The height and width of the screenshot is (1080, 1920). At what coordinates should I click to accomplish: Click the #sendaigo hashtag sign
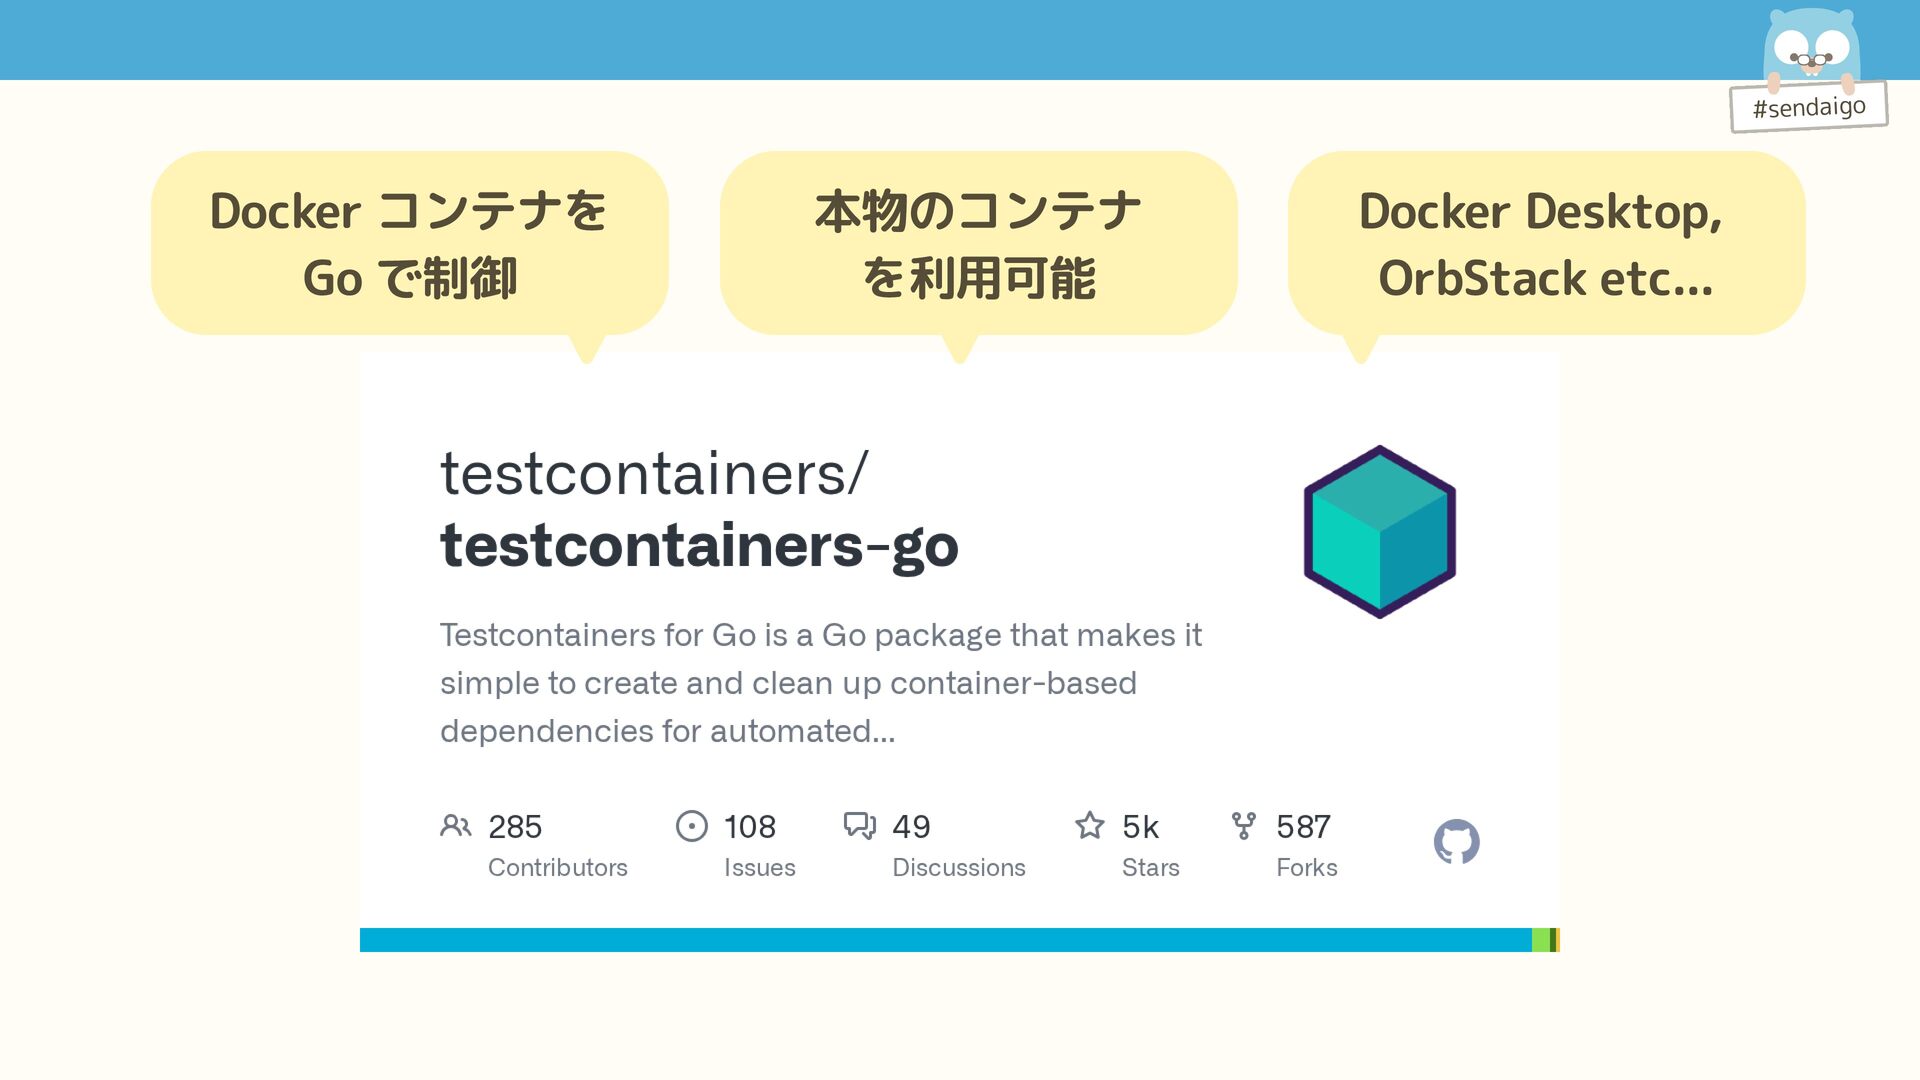[1809, 107]
